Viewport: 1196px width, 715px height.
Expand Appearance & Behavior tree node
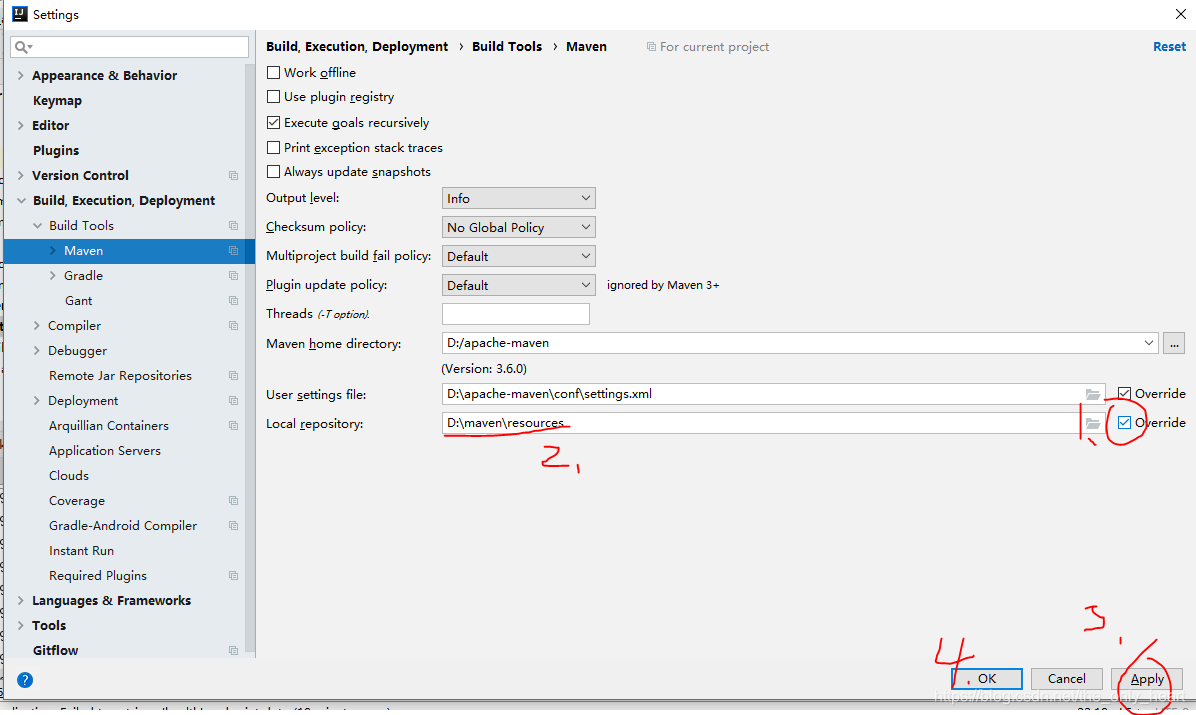[x=21, y=76]
